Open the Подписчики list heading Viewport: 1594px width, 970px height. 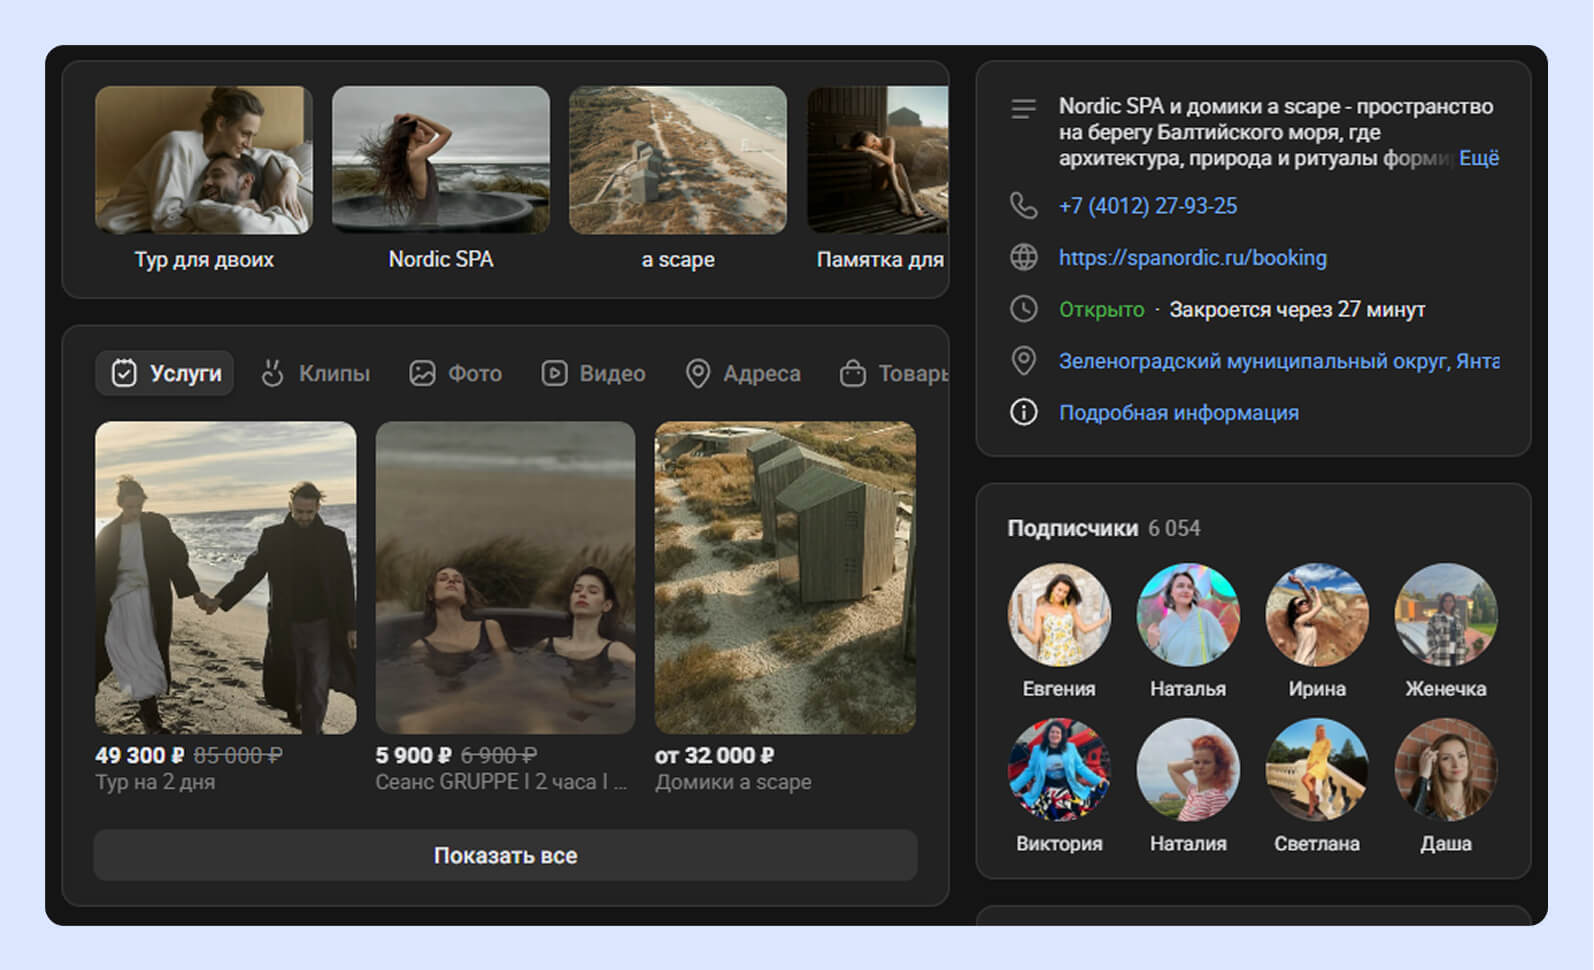[x=1072, y=528]
